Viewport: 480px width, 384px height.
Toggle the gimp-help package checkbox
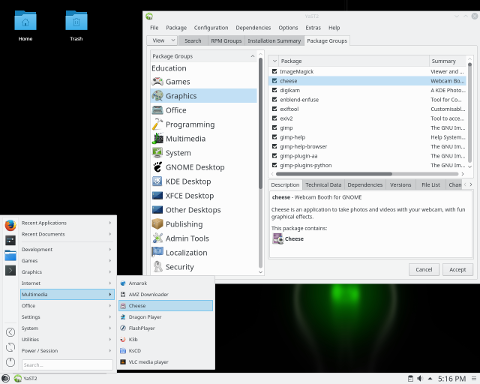point(274,137)
